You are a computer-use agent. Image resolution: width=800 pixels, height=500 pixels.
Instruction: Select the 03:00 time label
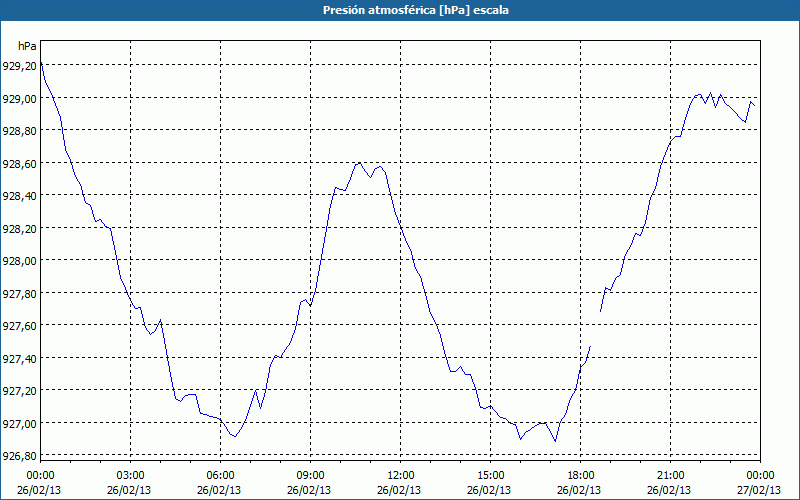(130, 476)
